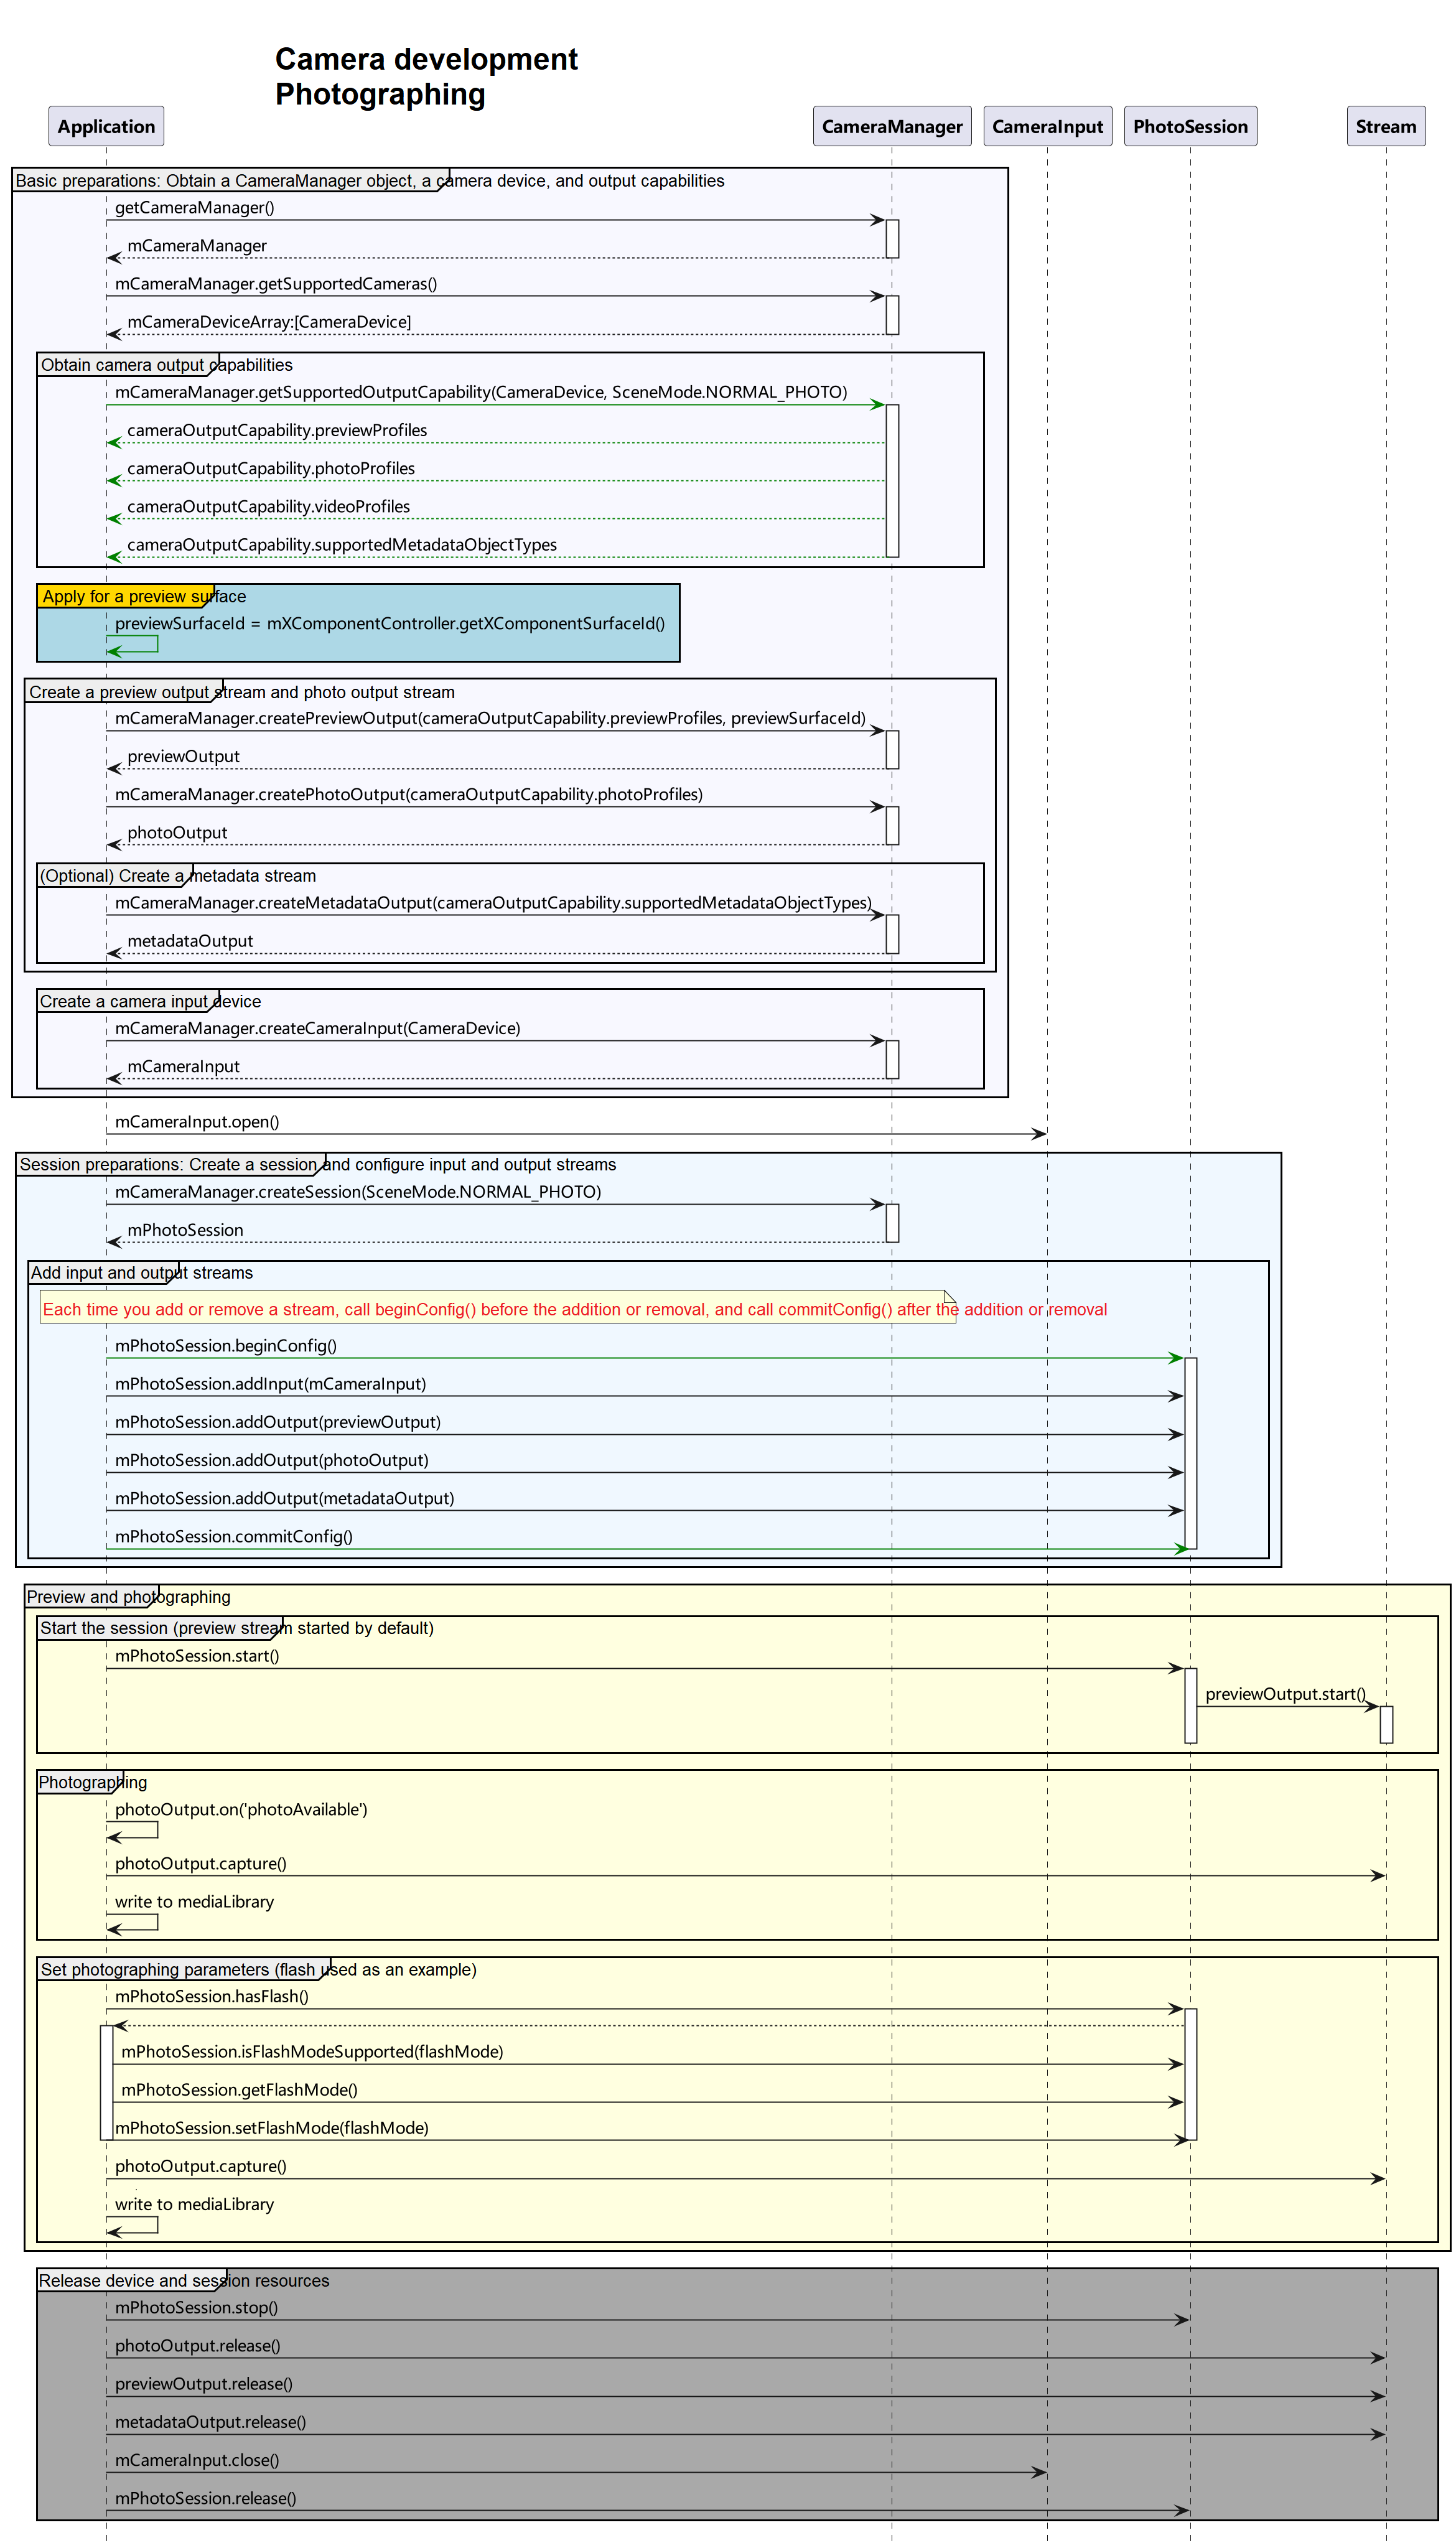Select the Preview and photographing frame label
The width and height of the screenshot is (1456, 2548).
pyautogui.click(x=128, y=1597)
